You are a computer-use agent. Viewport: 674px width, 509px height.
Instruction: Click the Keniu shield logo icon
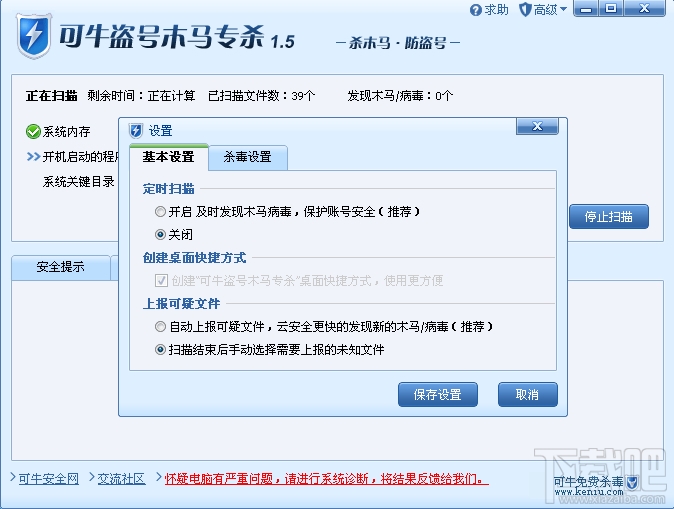tap(34, 37)
